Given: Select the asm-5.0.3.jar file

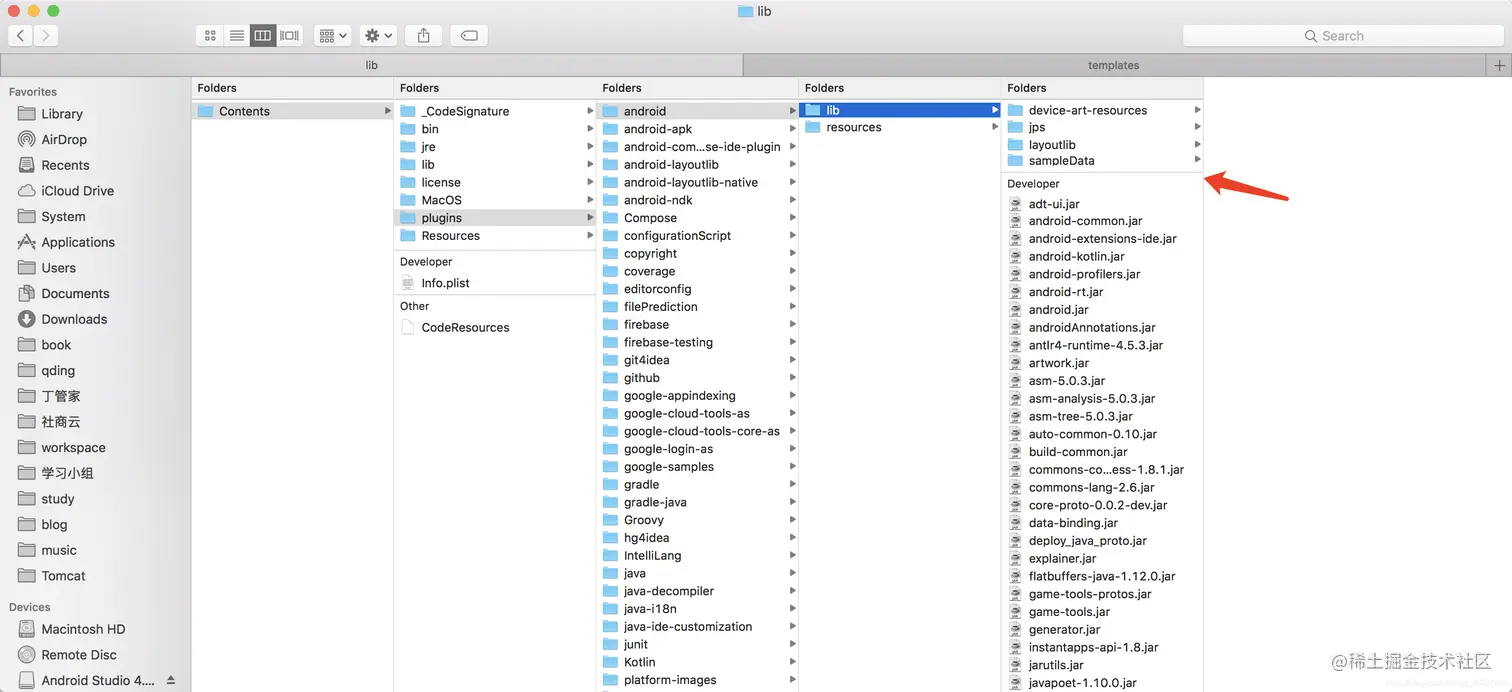Looking at the screenshot, I should tap(1102, 381).
